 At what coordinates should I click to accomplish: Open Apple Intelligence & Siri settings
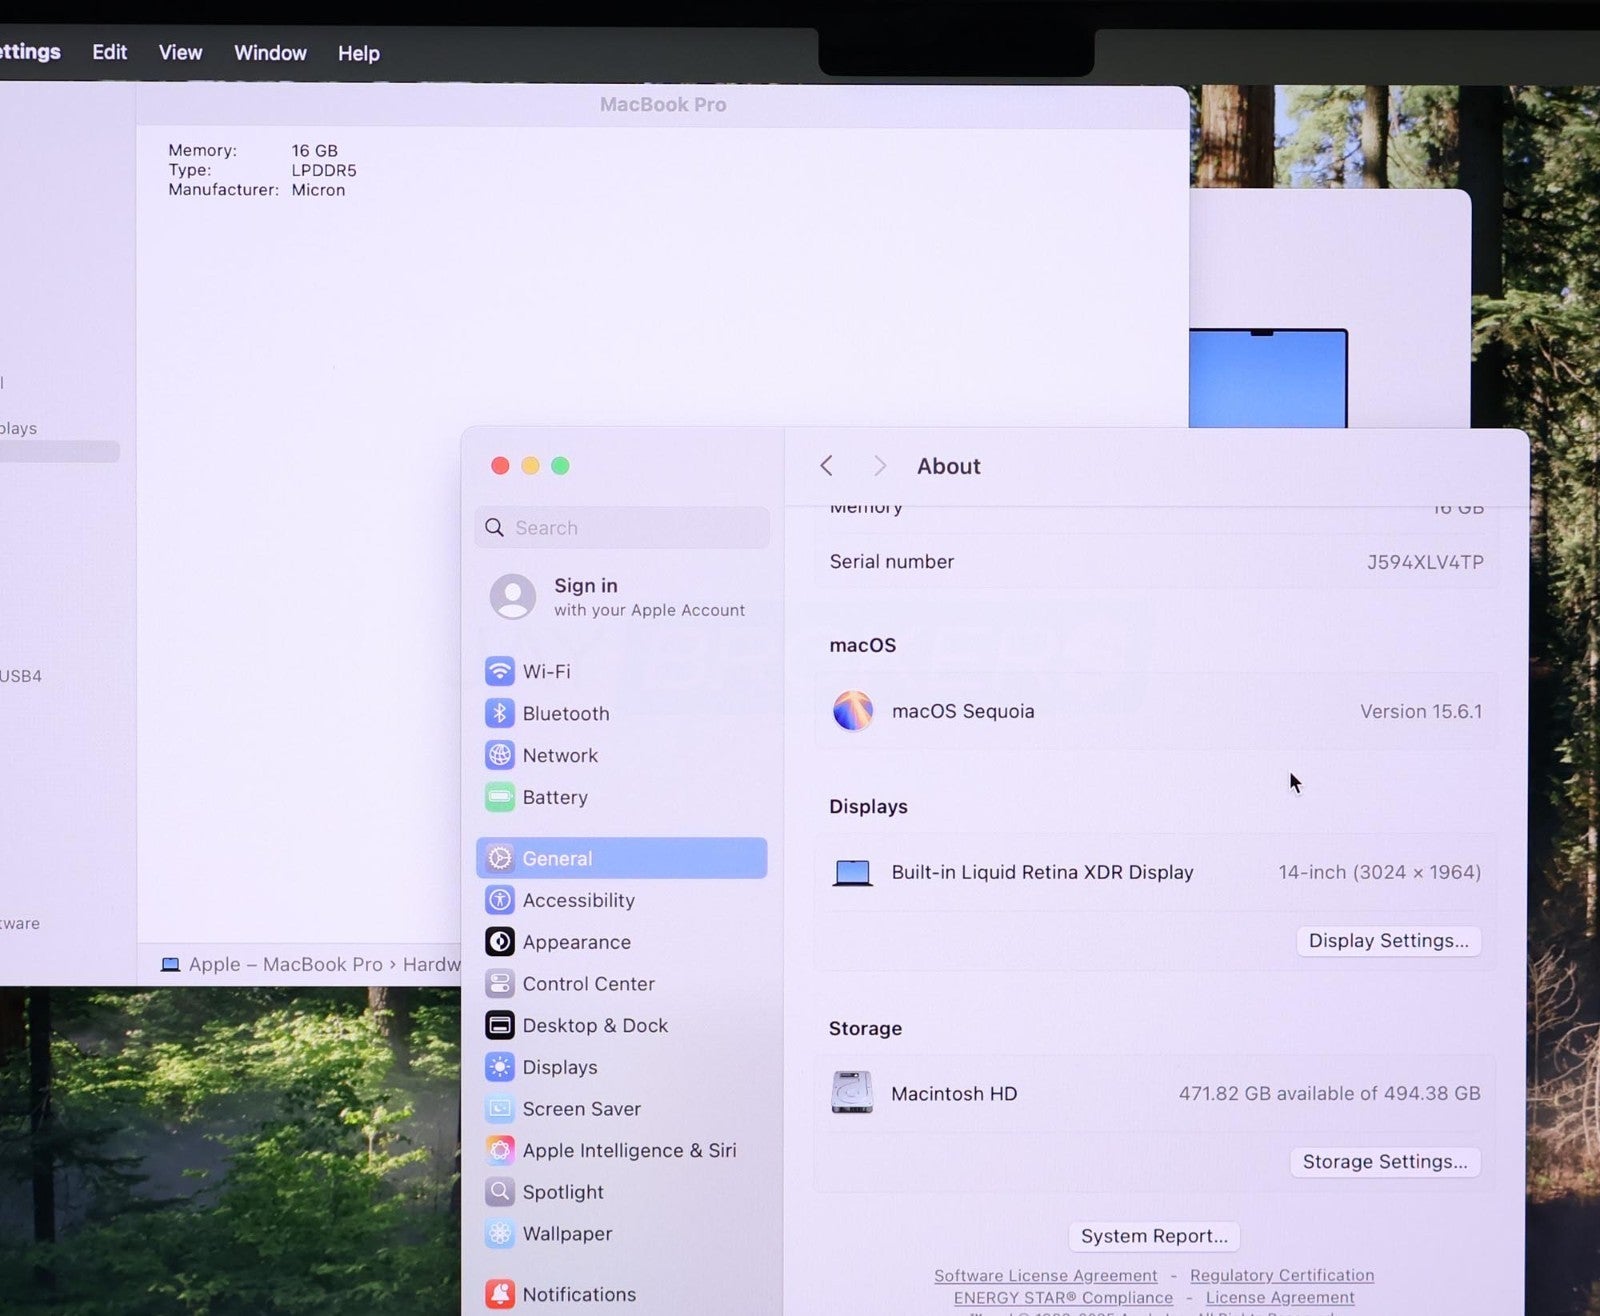628,1150
